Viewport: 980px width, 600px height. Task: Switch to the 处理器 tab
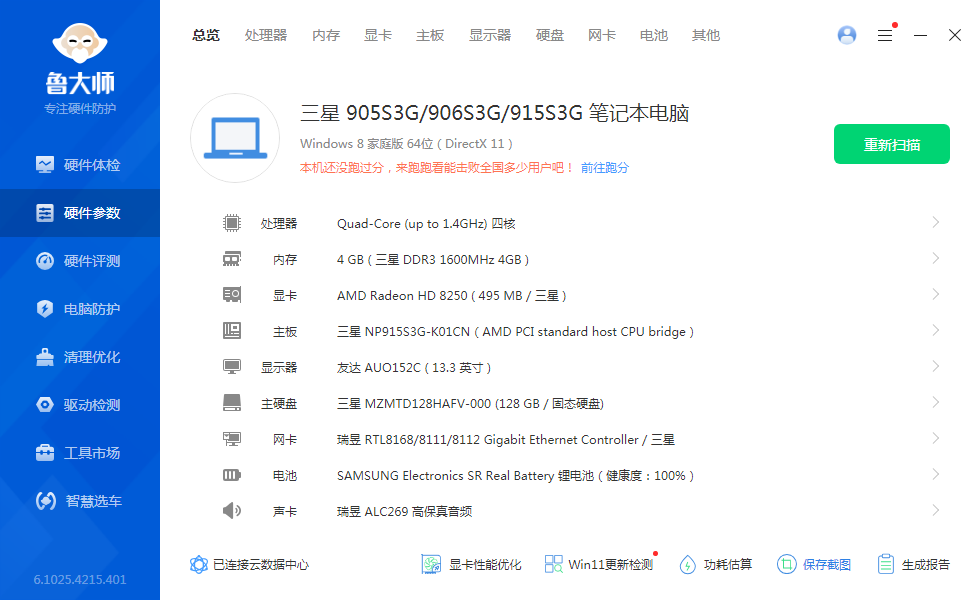(266, 36)
